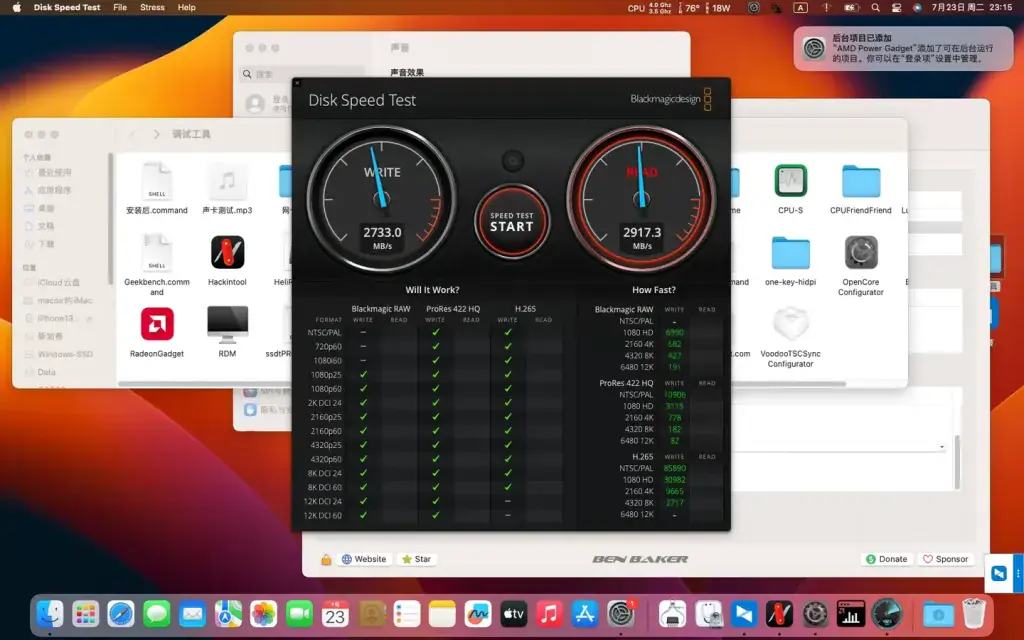Click the Star button
1024x640 pixels.
click(x=416, y=559)
